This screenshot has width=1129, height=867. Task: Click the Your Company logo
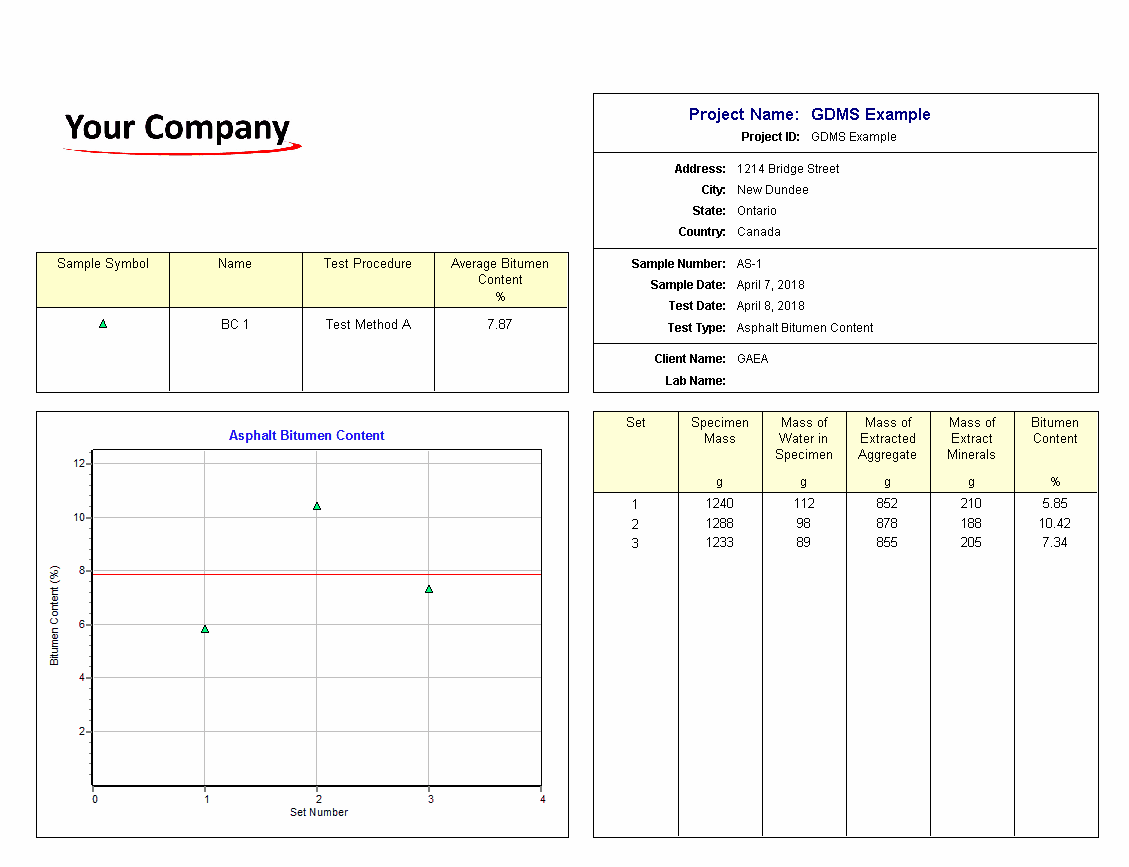pyautogui.click(x=180, y=131)
